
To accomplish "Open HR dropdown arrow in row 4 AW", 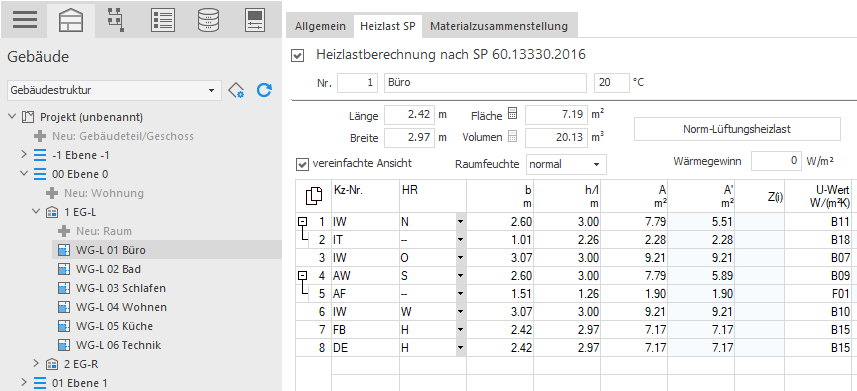I will [460, 276].
